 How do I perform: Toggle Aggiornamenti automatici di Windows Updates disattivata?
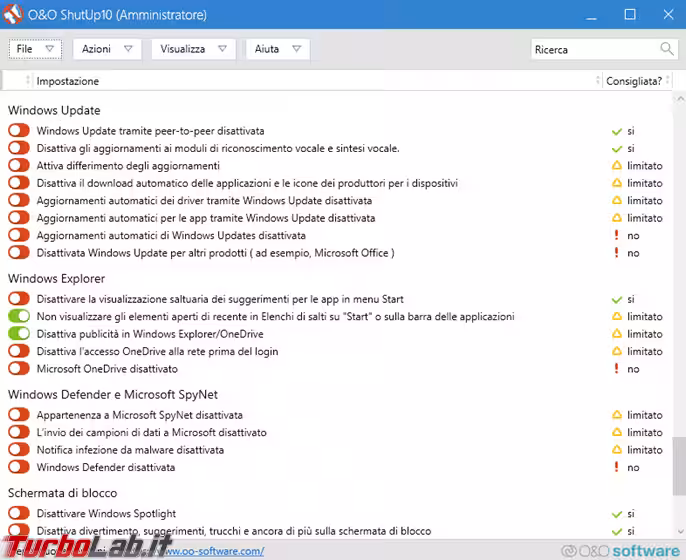tap(19, 235)
